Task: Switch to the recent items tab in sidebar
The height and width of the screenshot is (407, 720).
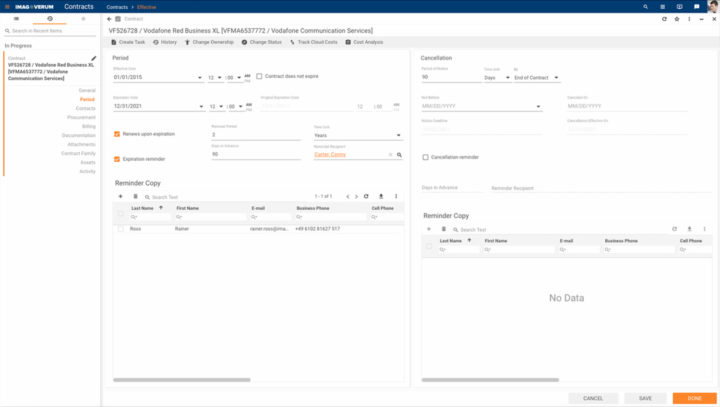Action: (50, 19)
